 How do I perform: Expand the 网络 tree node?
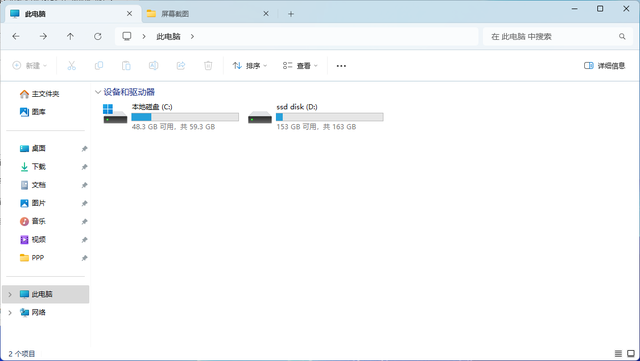click(10, 312)
